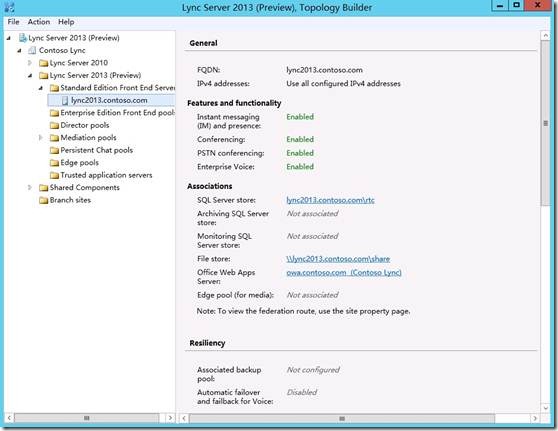The height and width of the screenshot is (431, 558).
Task: Click the Lync Server 2013 (Preview) folder icon
Action: (43, 75)
